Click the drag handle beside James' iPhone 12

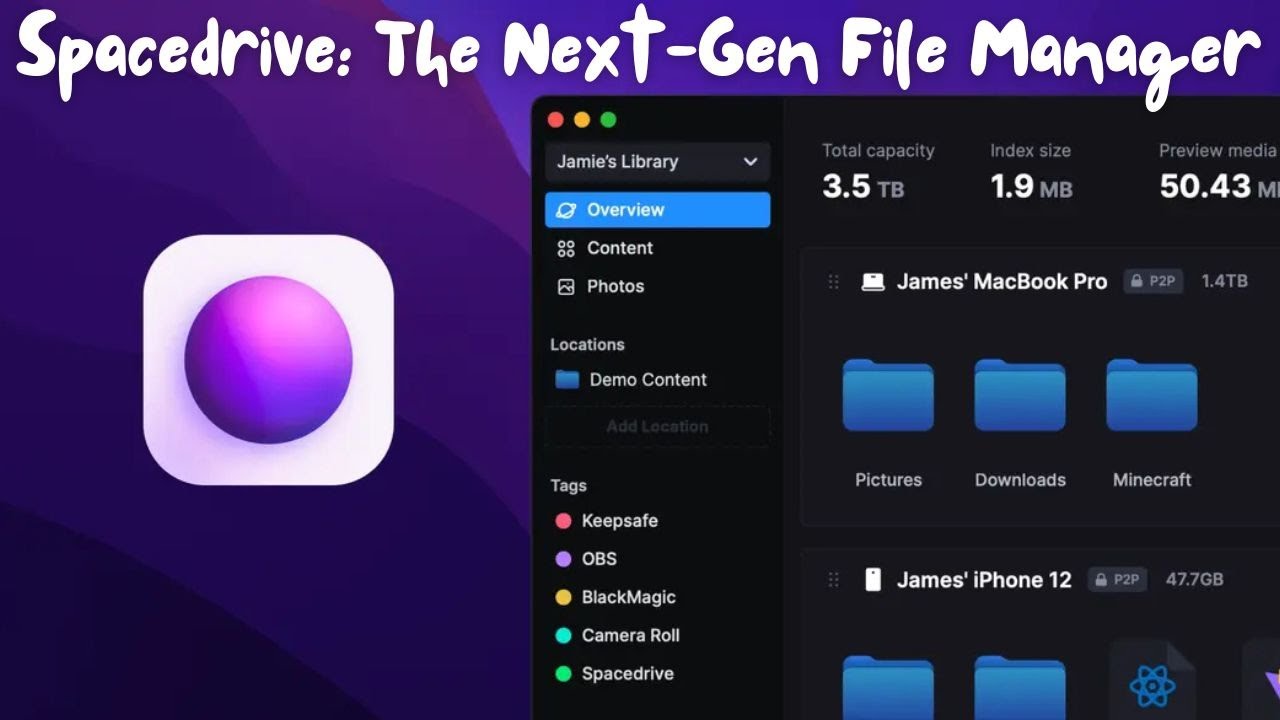tap(833, 580)
